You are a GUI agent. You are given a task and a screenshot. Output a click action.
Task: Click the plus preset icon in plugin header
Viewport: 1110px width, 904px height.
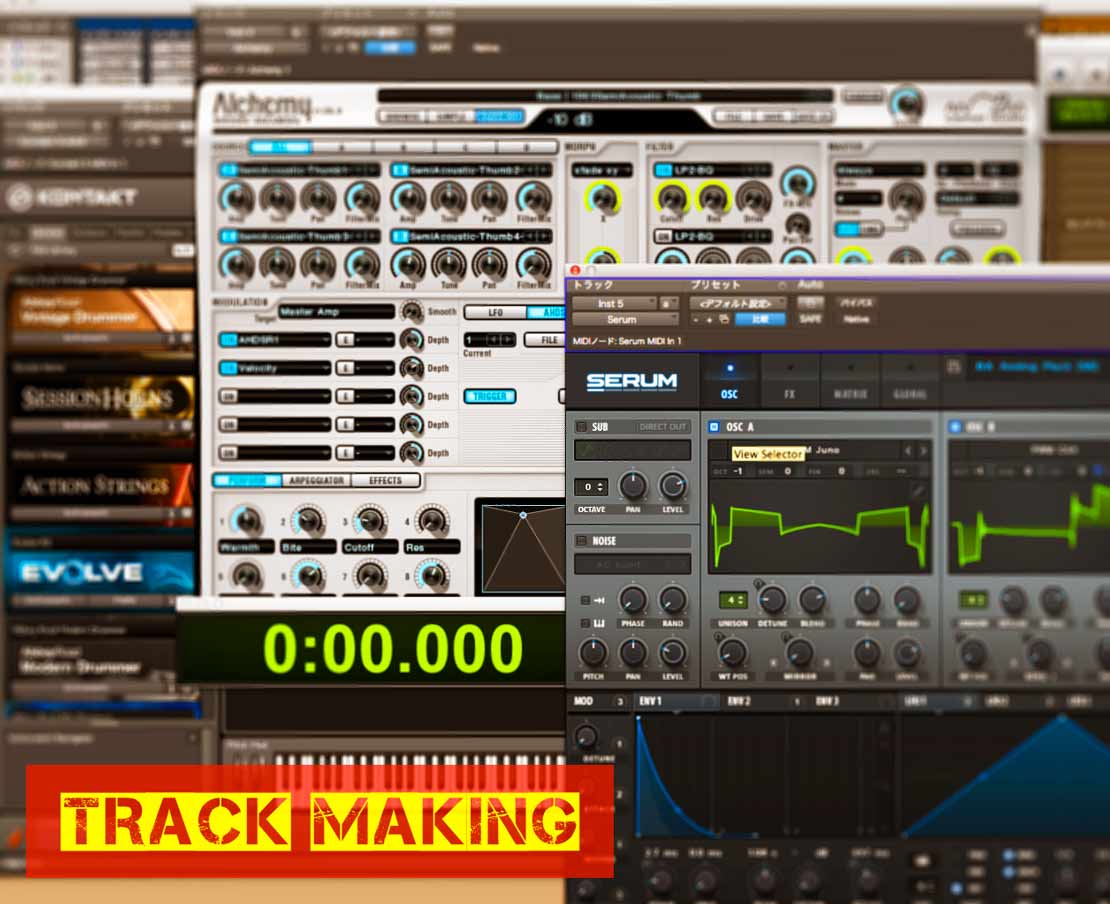709,320
